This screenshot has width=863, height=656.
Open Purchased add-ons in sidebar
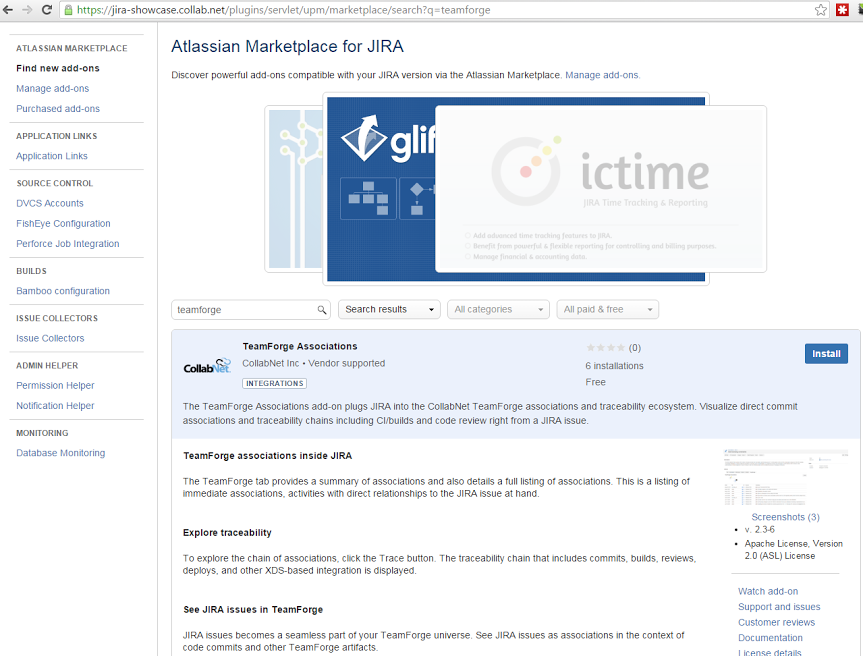click(58, 109)
